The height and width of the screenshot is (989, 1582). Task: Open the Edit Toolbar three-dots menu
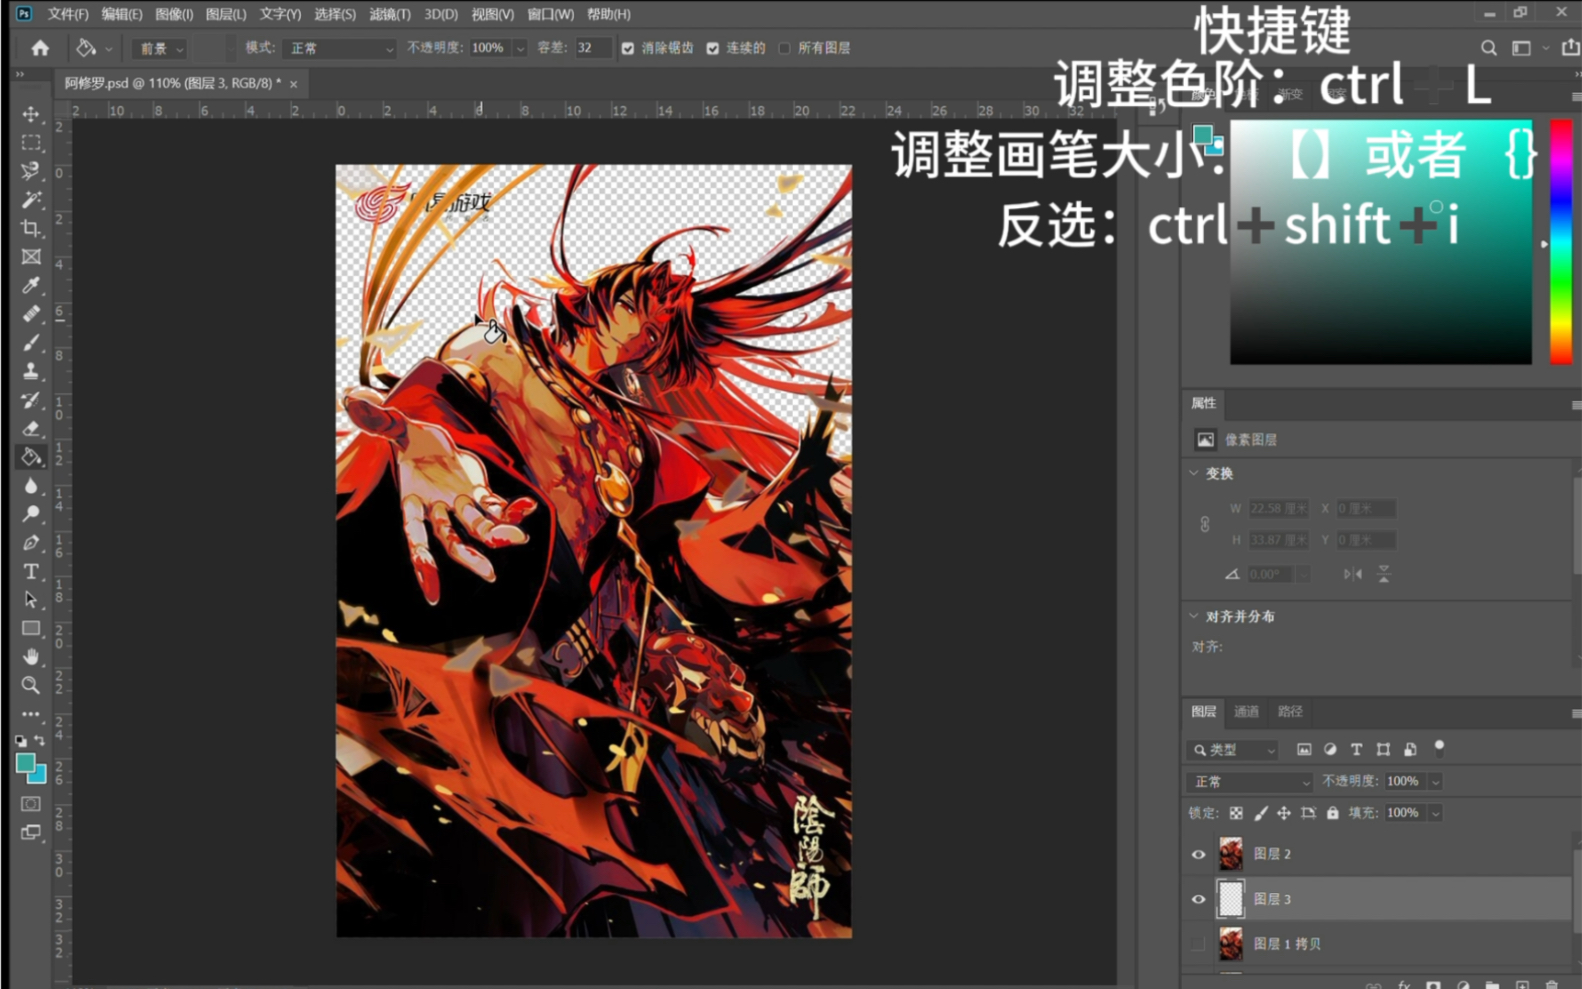tap(31, 714)
